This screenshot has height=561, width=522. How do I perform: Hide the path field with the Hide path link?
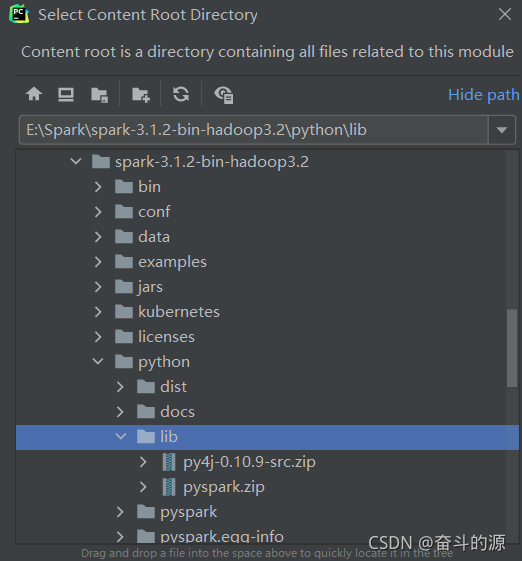(483, 95)
